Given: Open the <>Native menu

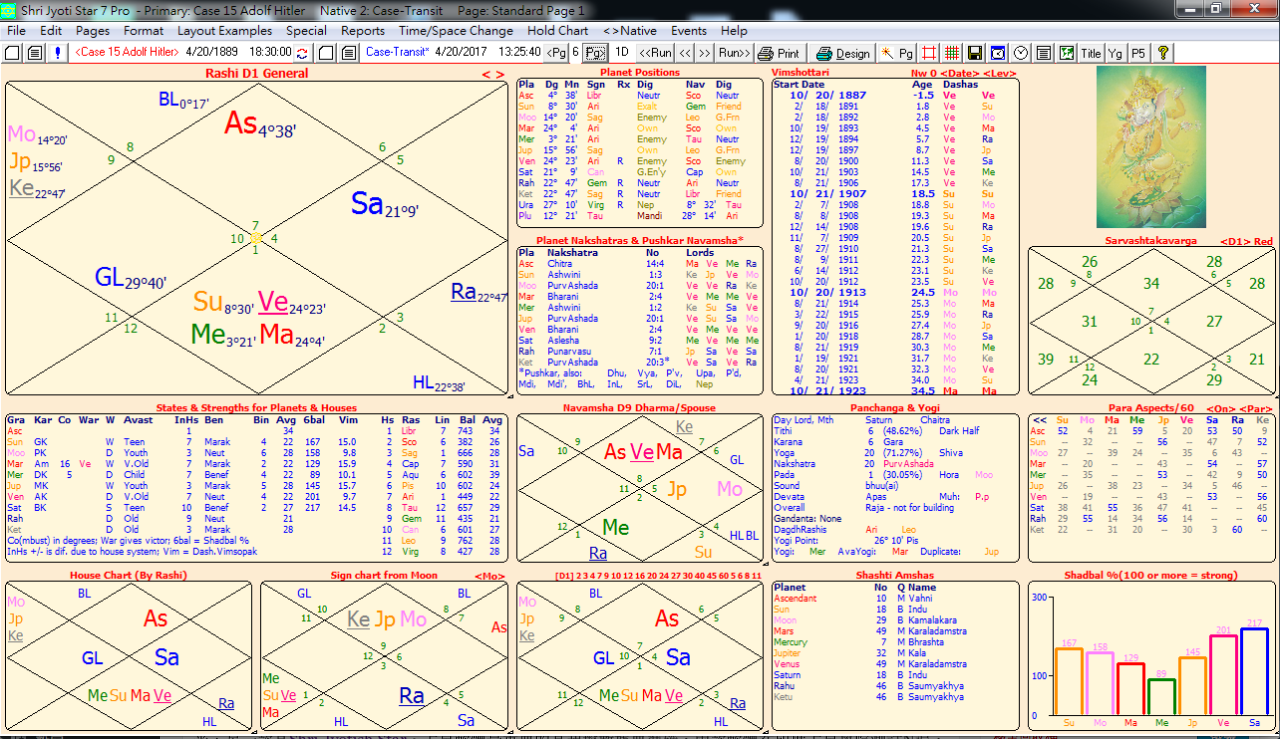Looking at the screenshot, I should click(x=630, y=31).
